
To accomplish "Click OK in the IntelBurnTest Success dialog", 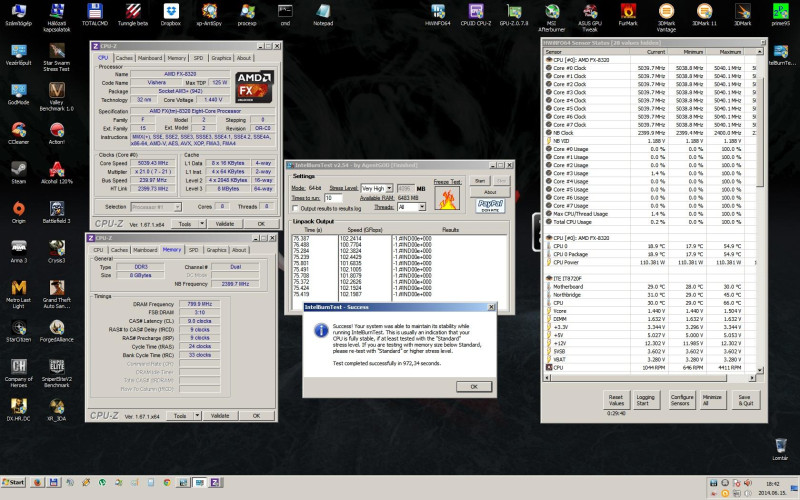I will coord(474,386).
